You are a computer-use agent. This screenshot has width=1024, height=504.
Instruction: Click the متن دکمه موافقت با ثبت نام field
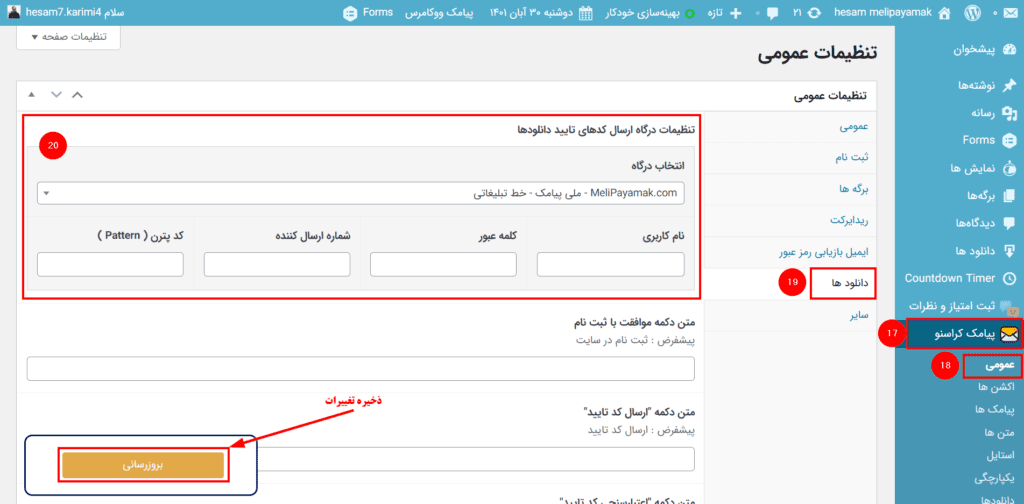360,369
